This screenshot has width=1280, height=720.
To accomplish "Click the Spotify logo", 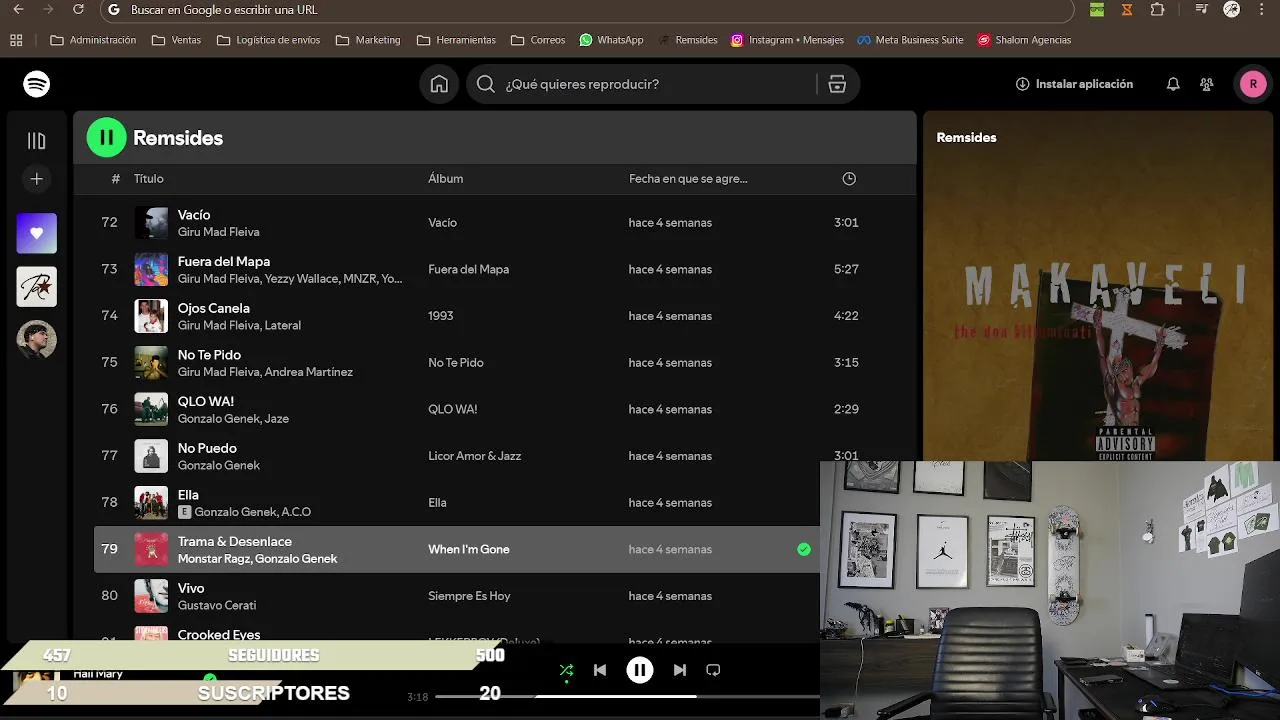I will coord(37,84).
